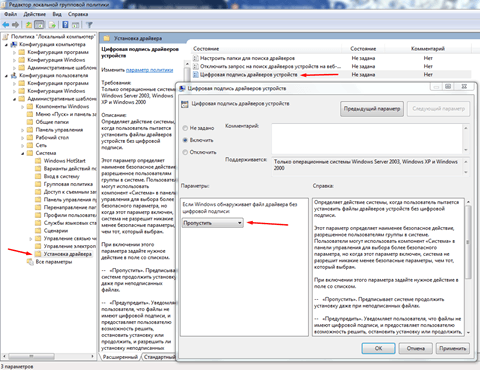The image size is (480, 370).
Task: Click the help text vertical scrollbar
Action: (468, 267)
